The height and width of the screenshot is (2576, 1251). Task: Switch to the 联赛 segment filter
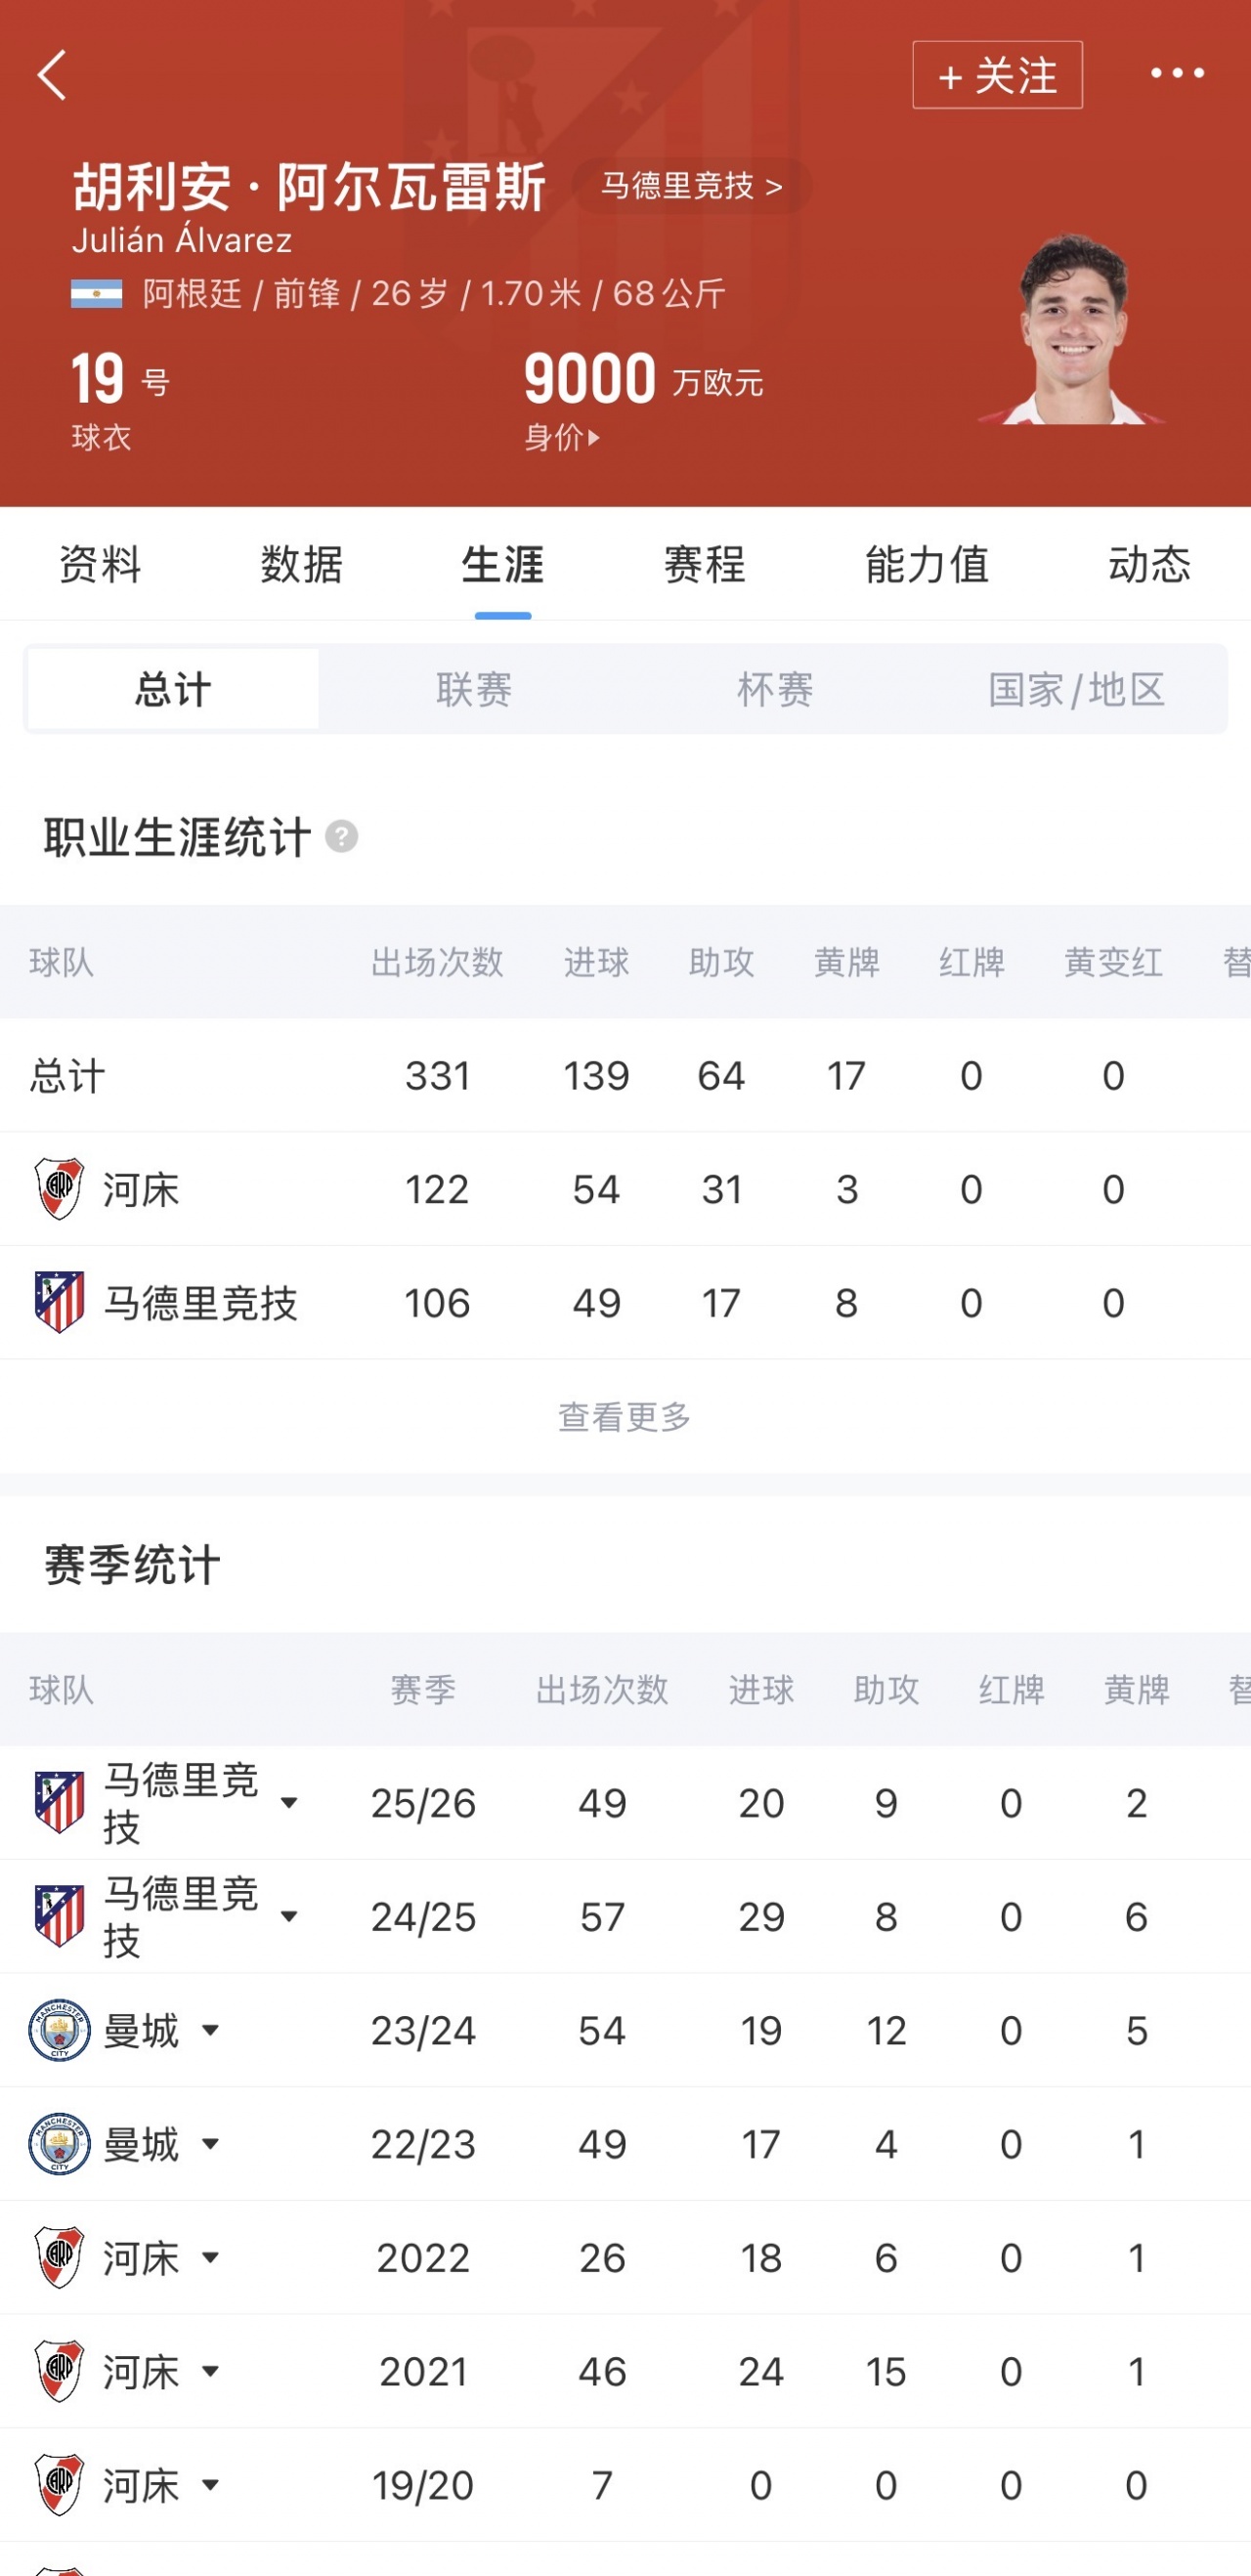click(474, 689)
